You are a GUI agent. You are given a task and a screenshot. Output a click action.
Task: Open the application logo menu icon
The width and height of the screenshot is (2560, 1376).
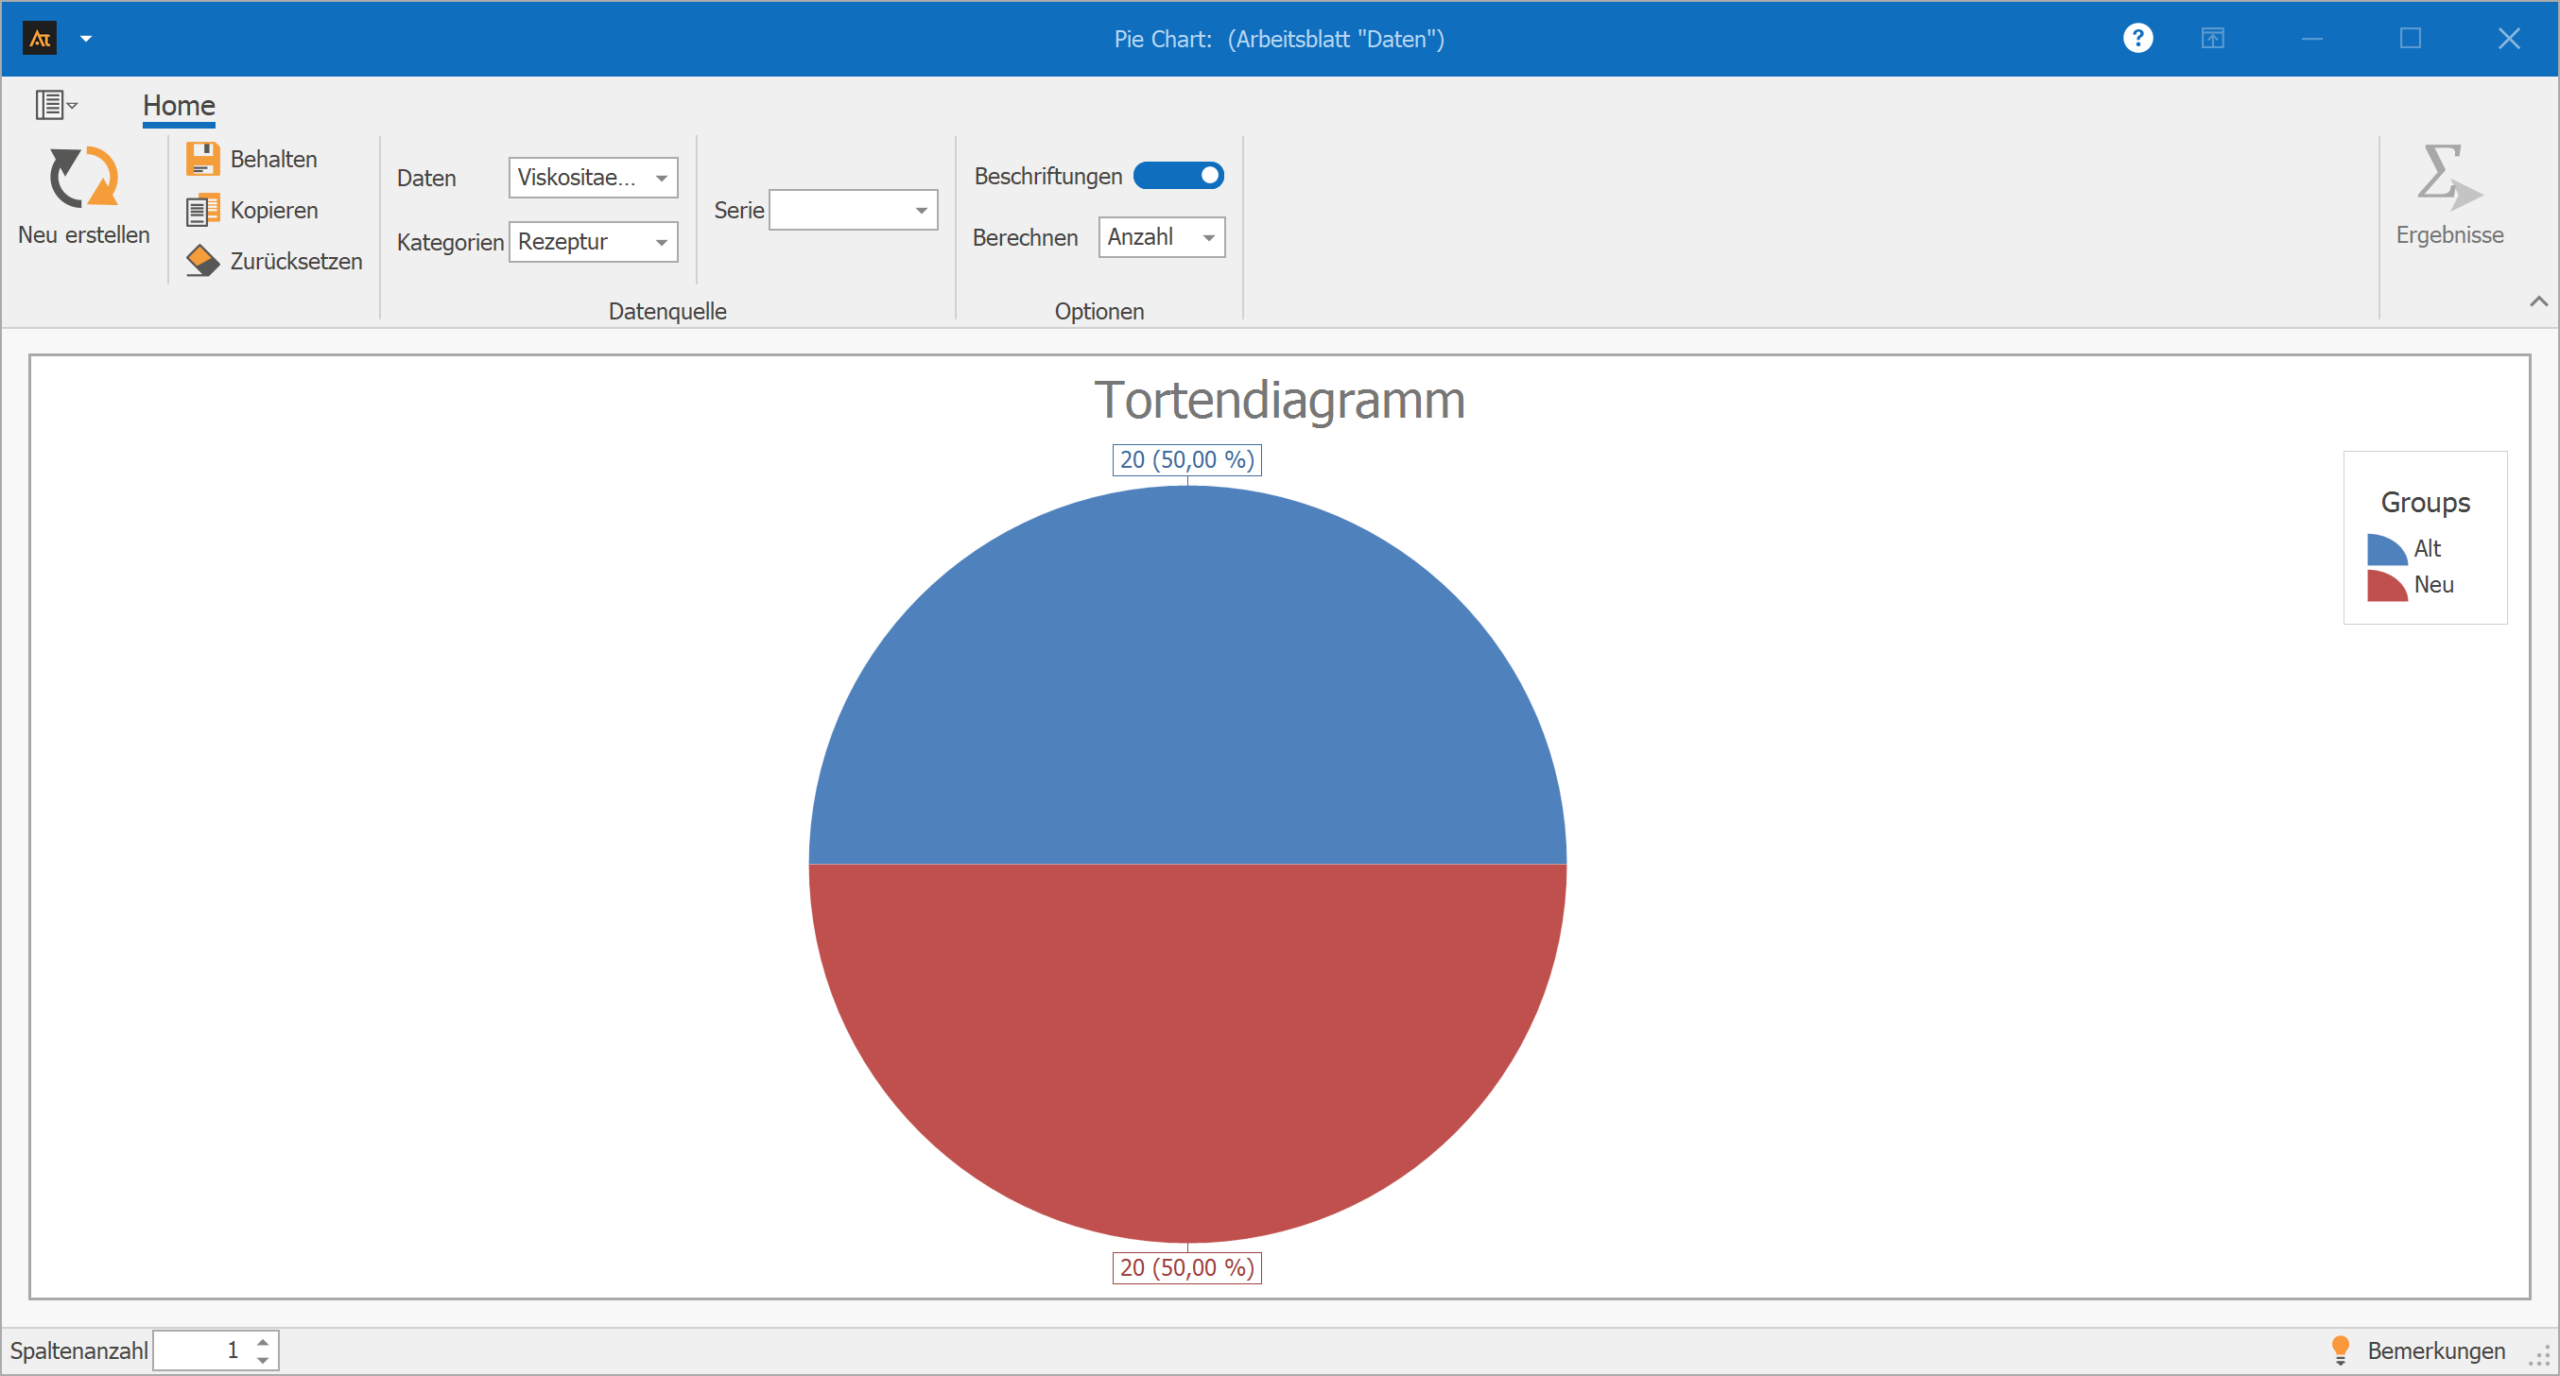click(40, 39)
